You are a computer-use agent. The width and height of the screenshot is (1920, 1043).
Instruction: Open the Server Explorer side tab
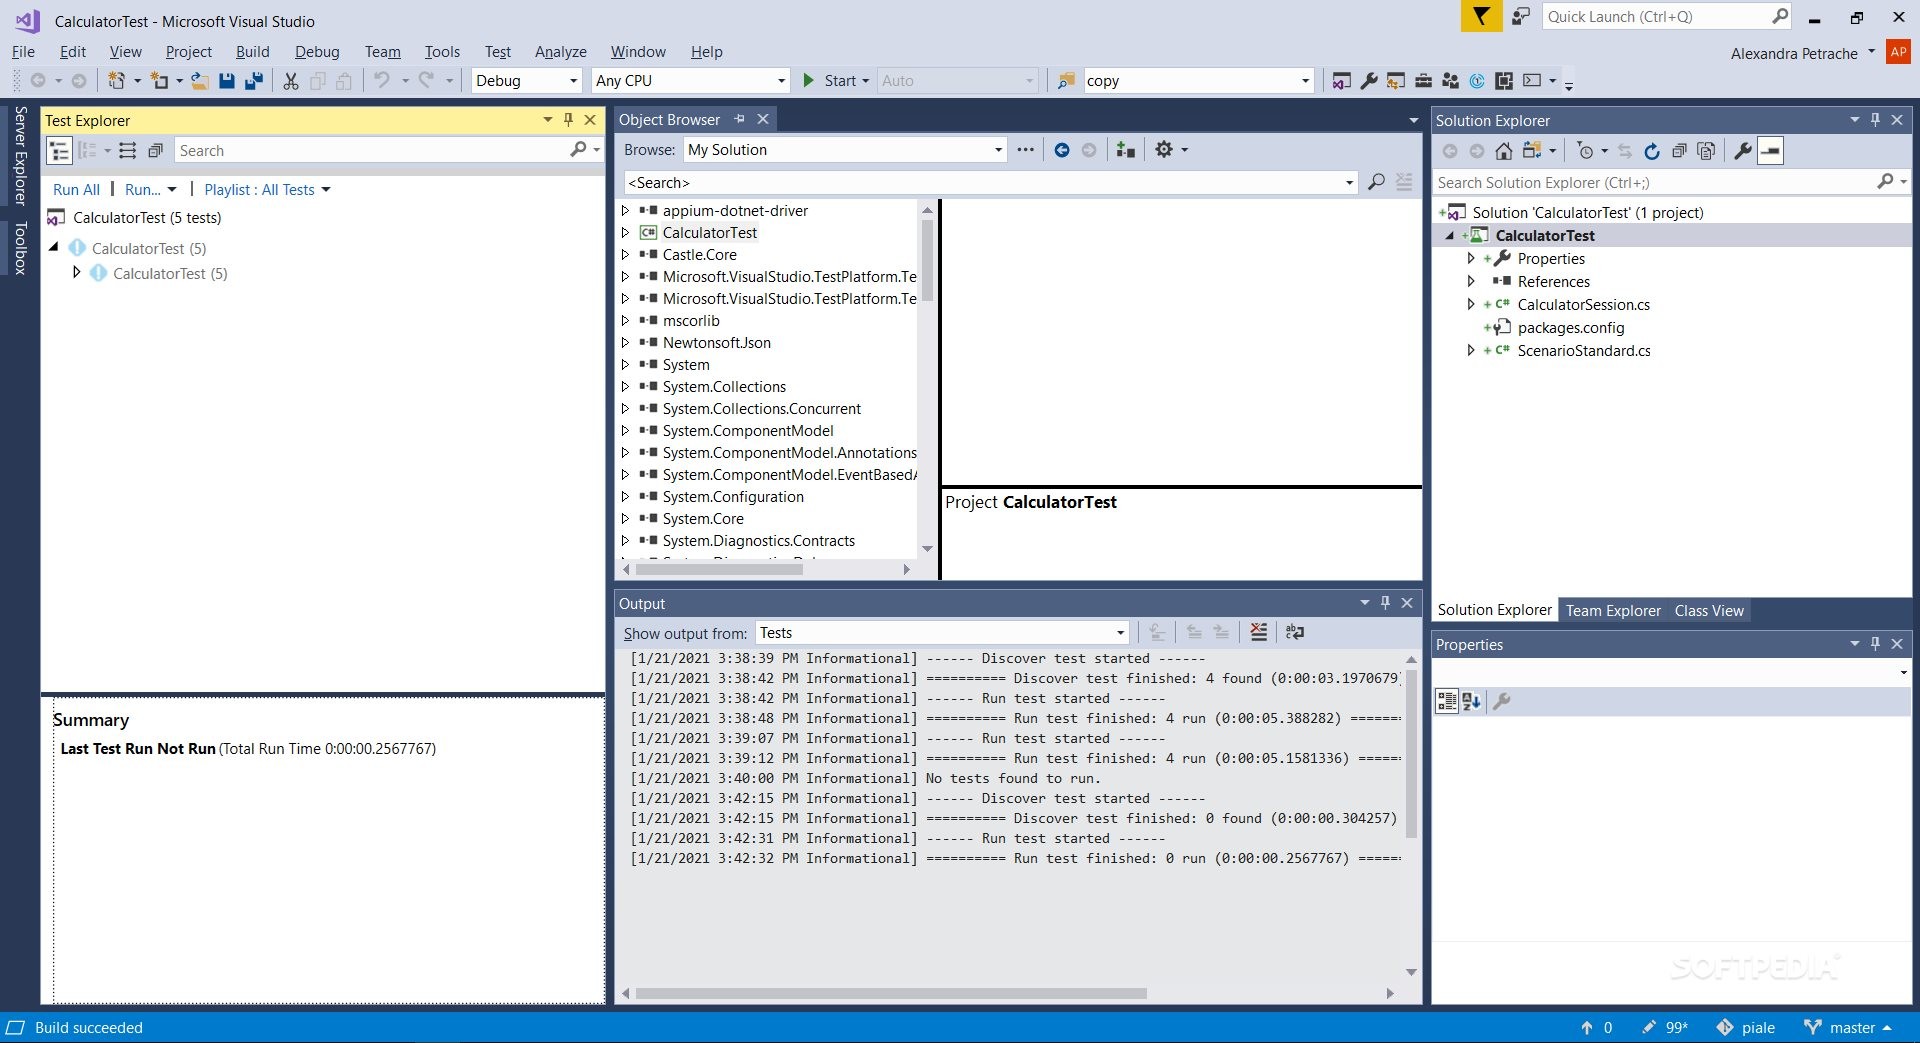19,155
